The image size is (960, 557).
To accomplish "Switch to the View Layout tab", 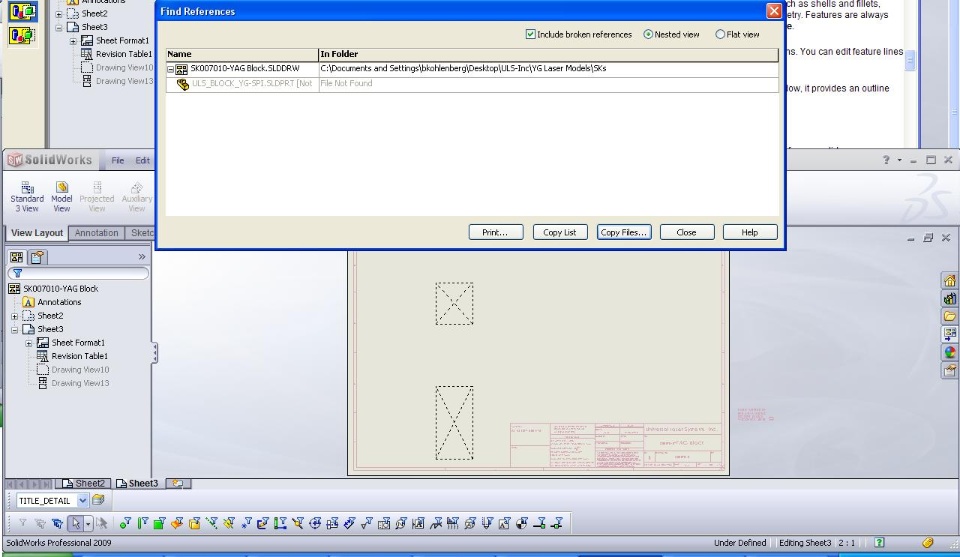I will tap(37, 233).
